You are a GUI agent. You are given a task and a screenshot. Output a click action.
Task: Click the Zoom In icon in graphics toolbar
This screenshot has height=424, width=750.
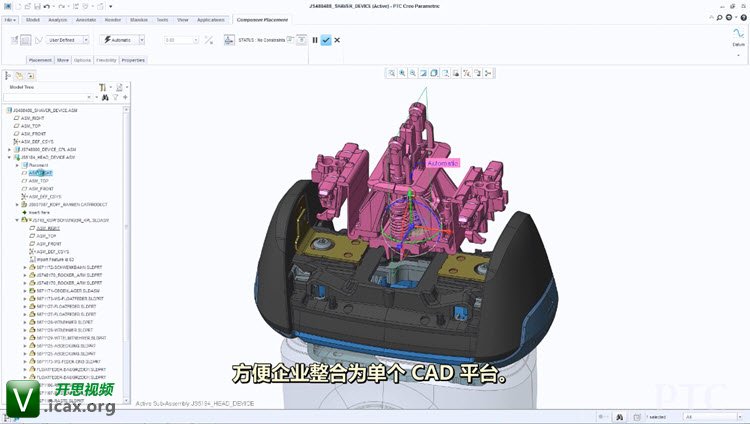coord(401,73)
